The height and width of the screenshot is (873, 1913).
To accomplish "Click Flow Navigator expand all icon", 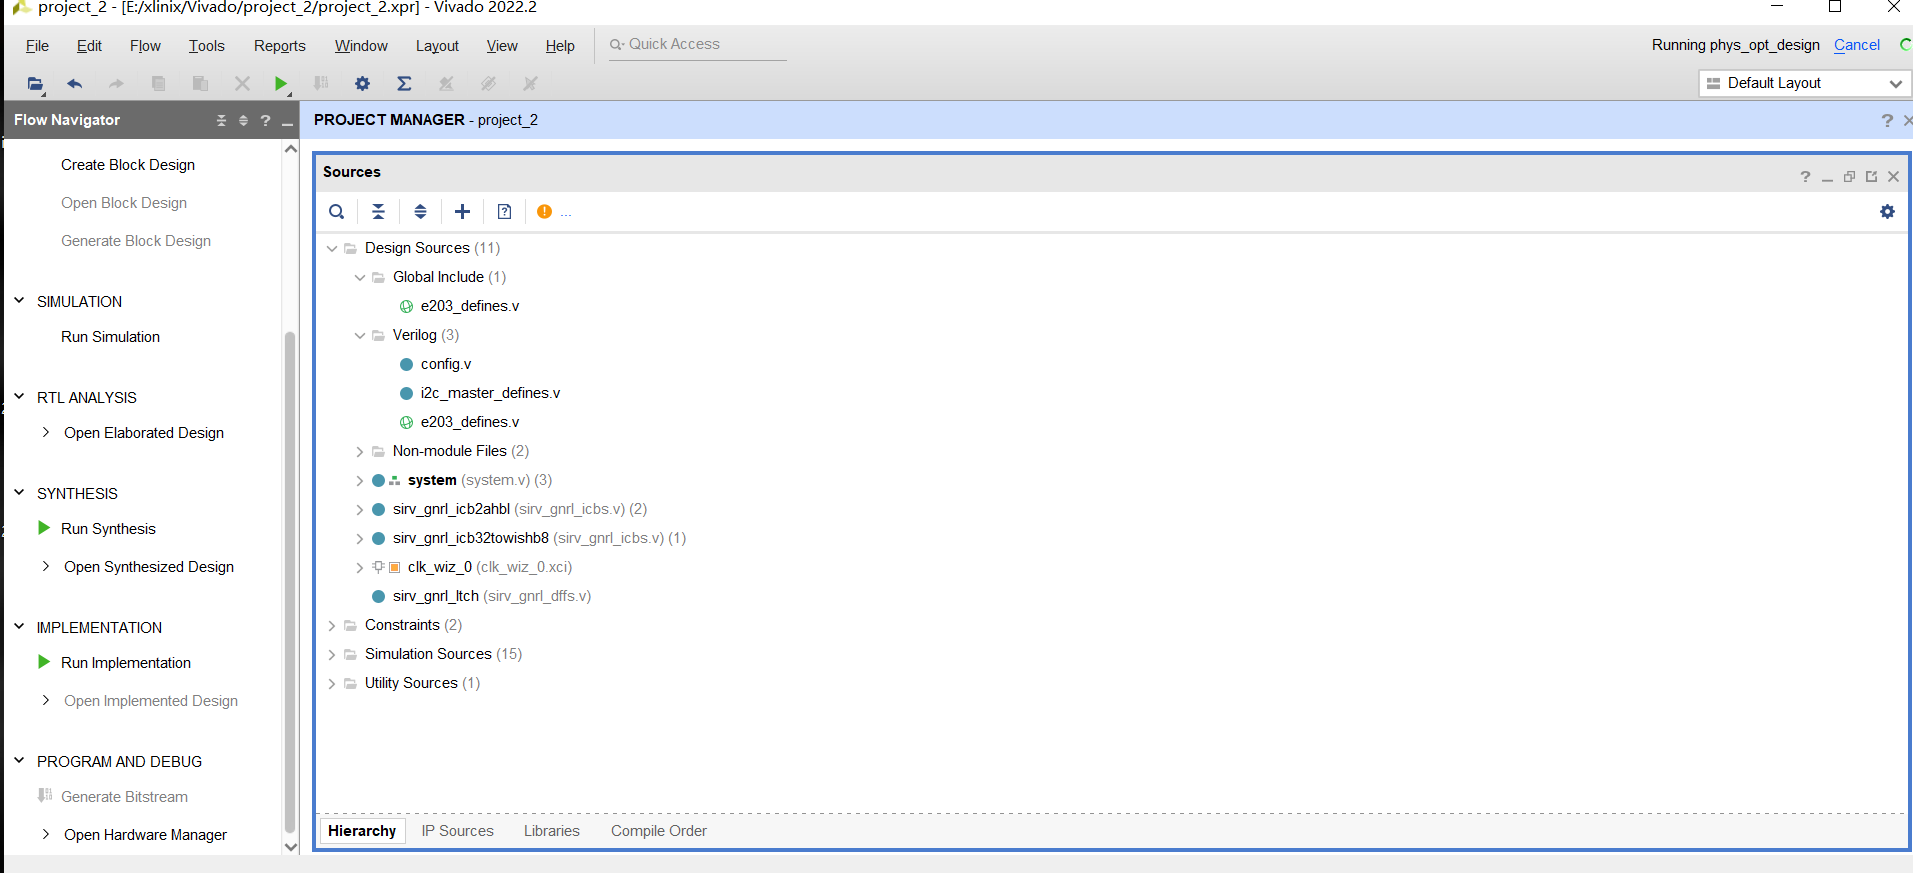I will [243, 120].
